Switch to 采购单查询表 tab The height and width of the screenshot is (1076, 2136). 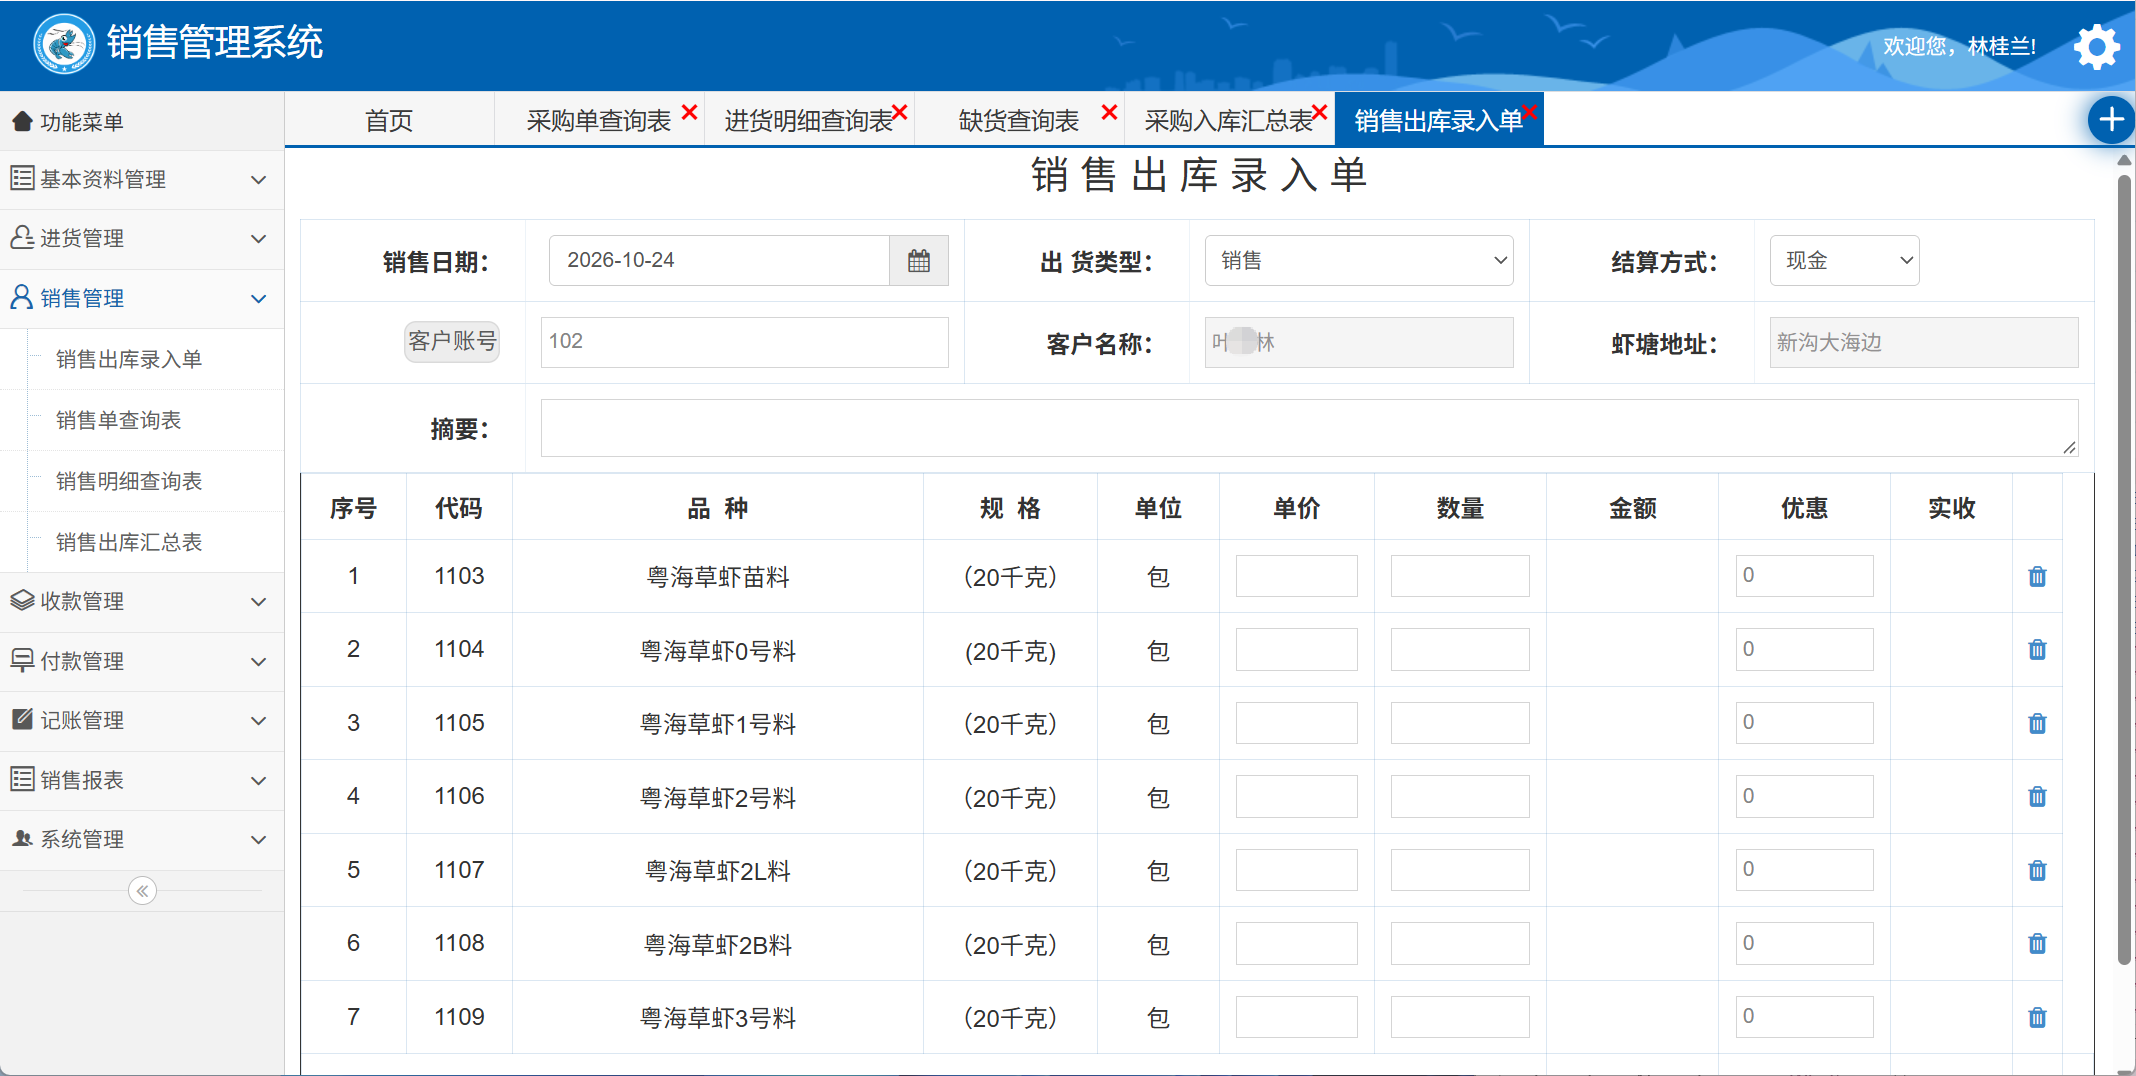[x=598, y=121]
